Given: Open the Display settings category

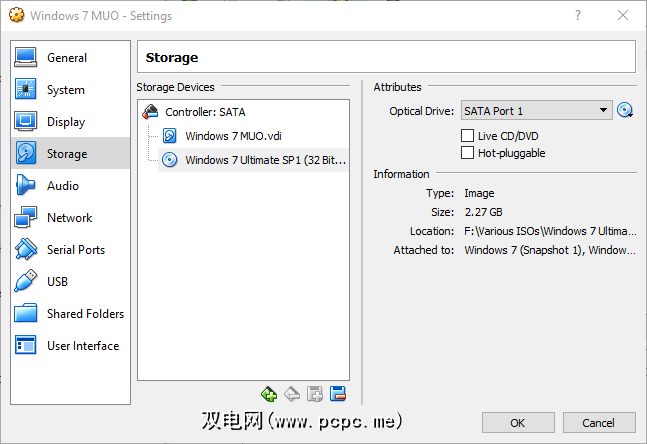Looking at the screenshot, I should (x=66, y=122).
